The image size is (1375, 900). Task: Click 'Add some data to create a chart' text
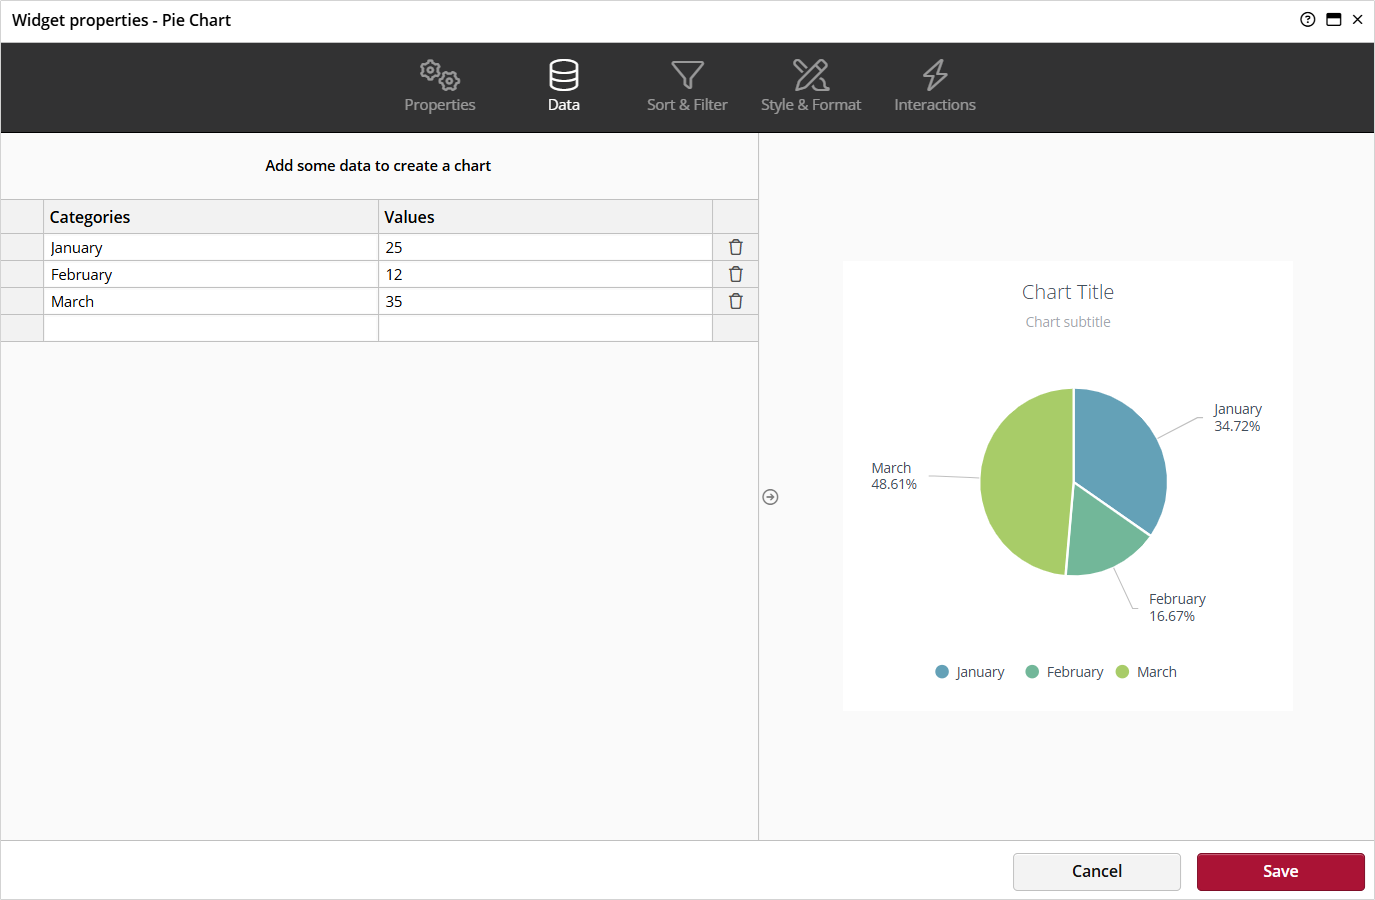378,166
